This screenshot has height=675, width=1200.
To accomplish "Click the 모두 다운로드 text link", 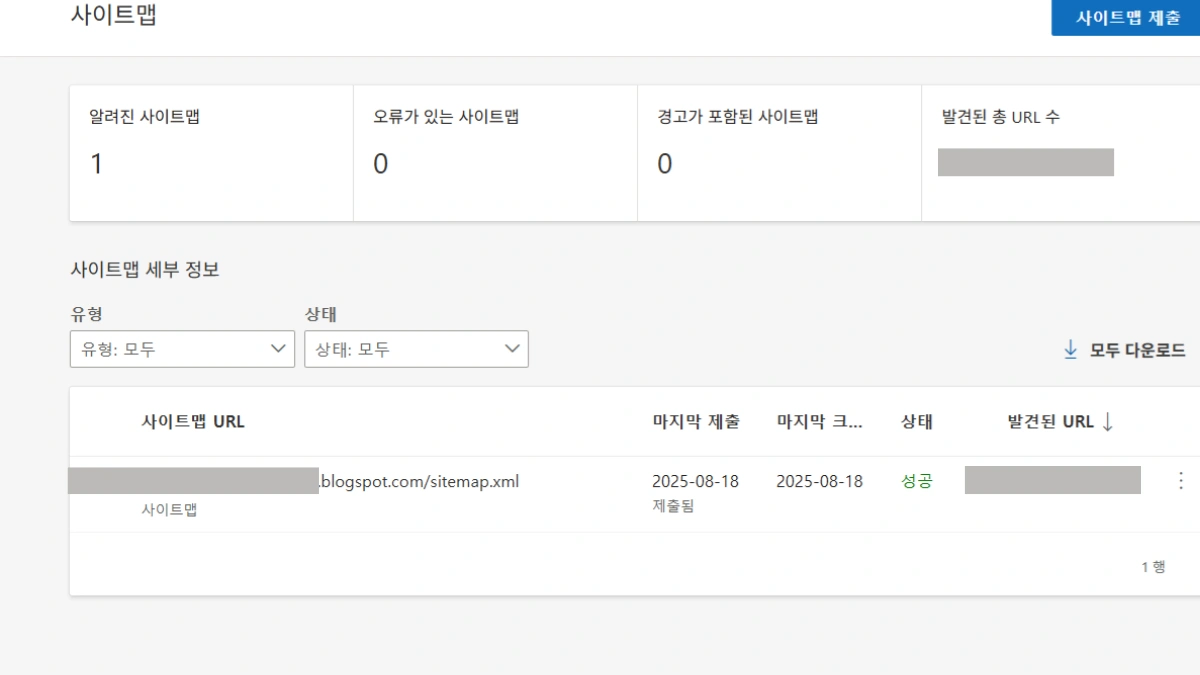I will point(1137,350).
